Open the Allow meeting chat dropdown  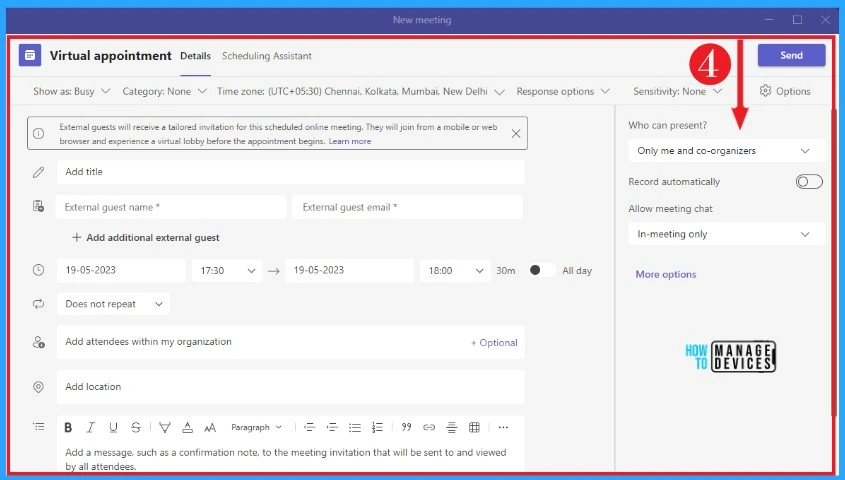[x=726, y=234]
